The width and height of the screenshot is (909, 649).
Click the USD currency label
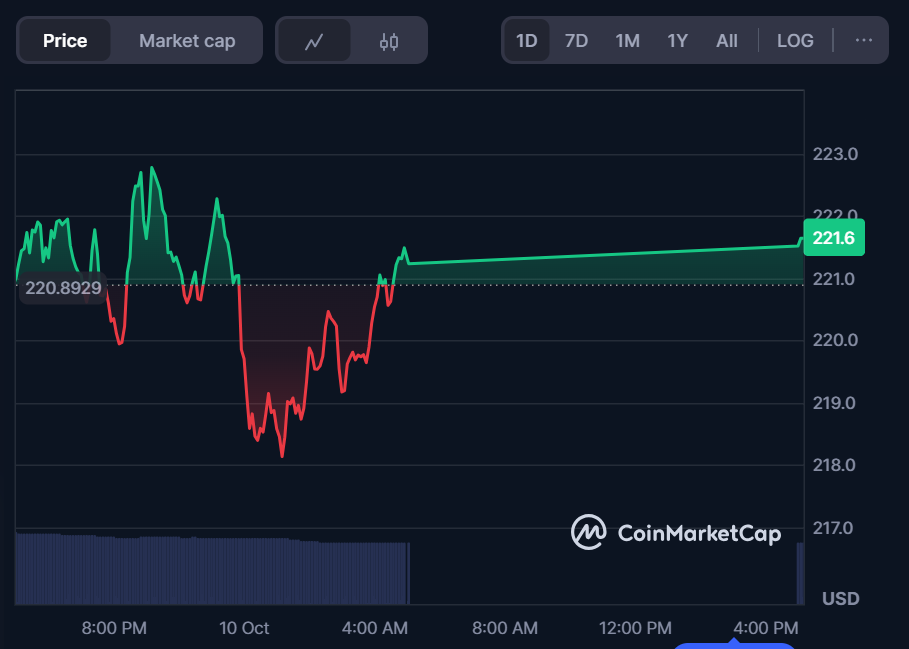(x=840, y=598)
